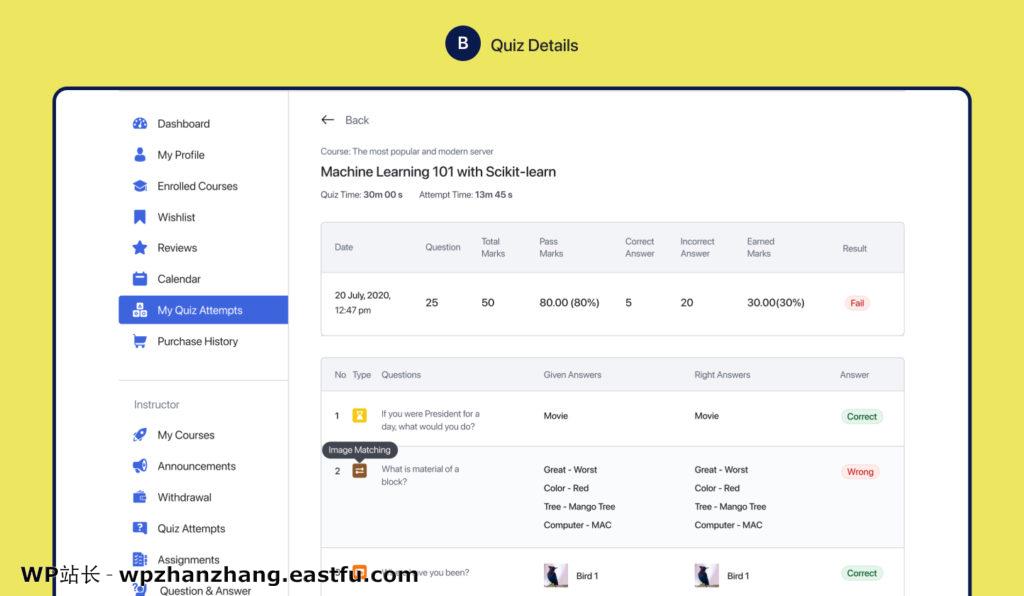Open the Question & Answer section
1024x596 pixels.
(139, 589)
